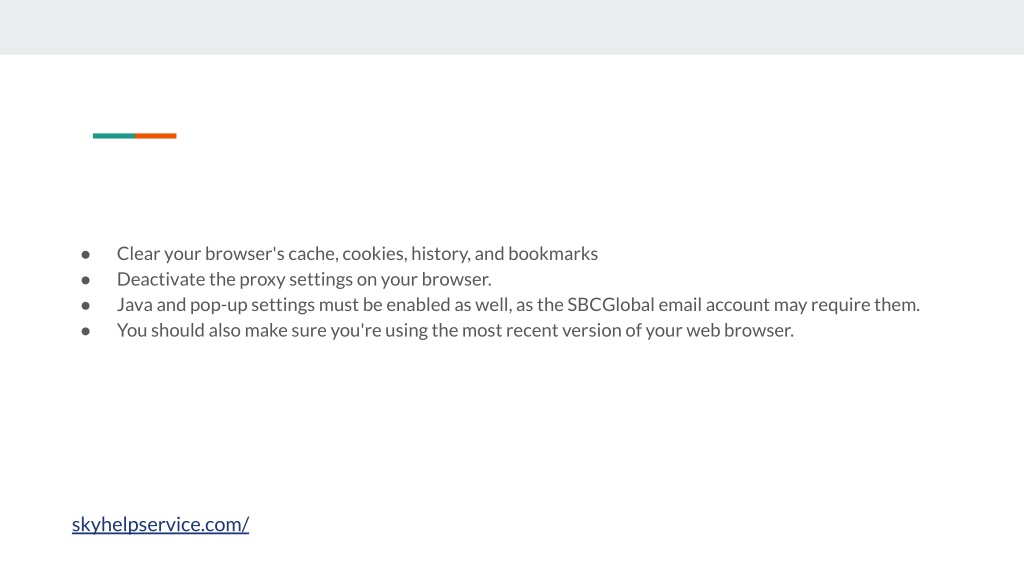Click the orange segment of accent bar
The height and width of the screenshot is (576, 1024).
coord(156,136)
